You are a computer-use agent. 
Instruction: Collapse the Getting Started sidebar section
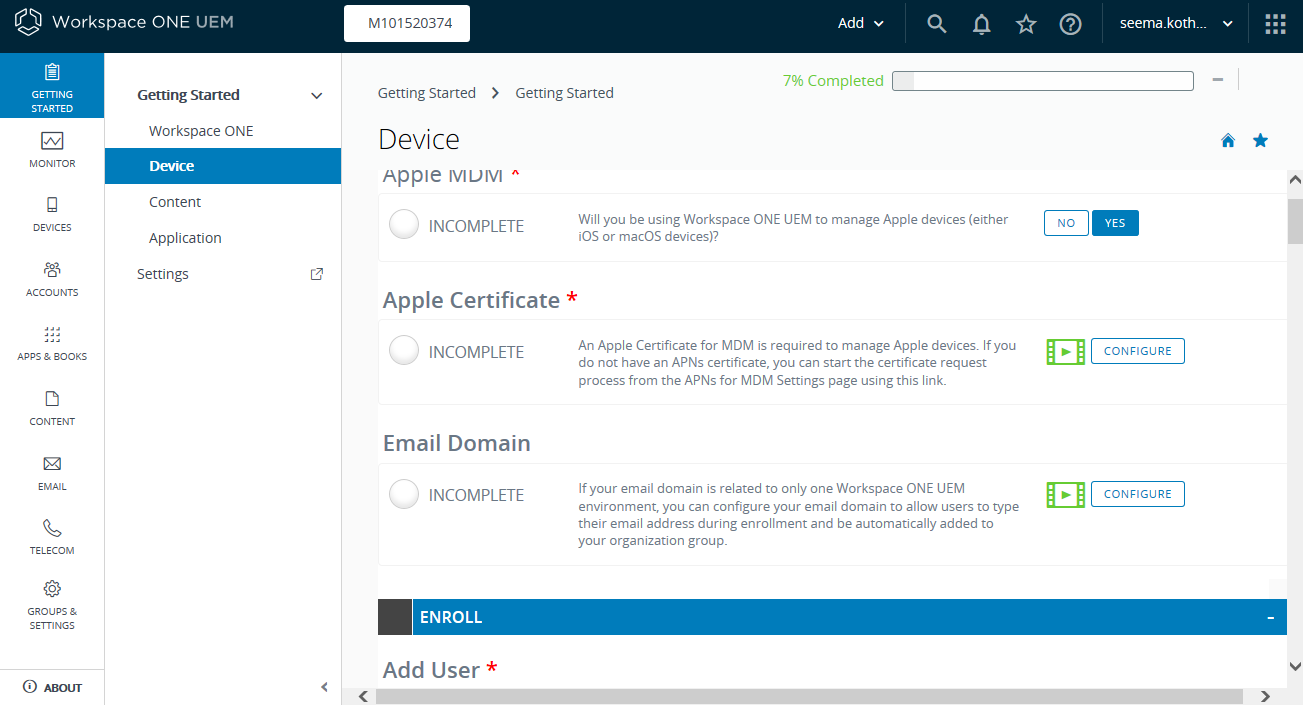click(x=317, y=96)
